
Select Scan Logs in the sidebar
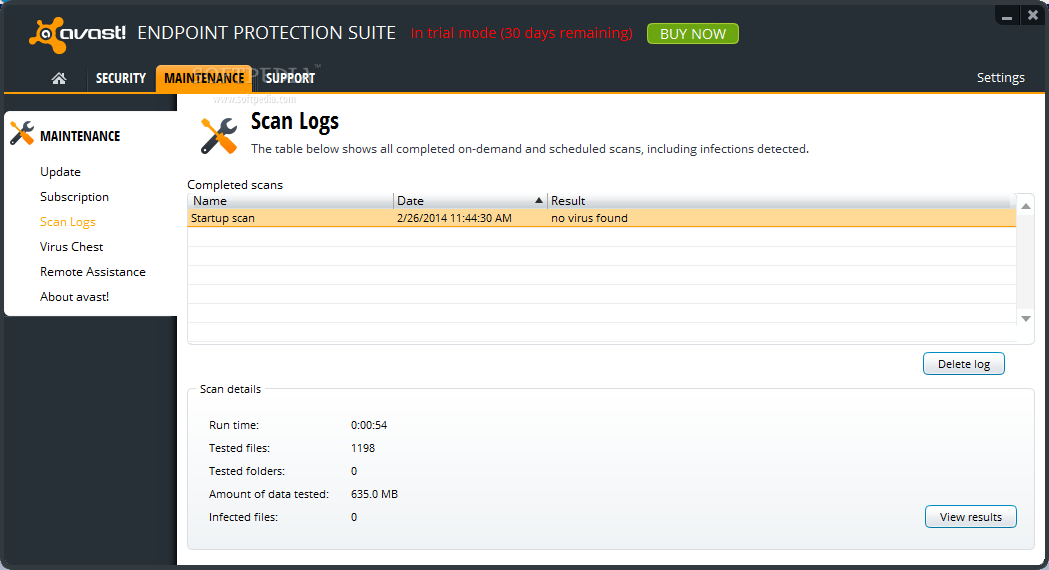coord(68,221)
